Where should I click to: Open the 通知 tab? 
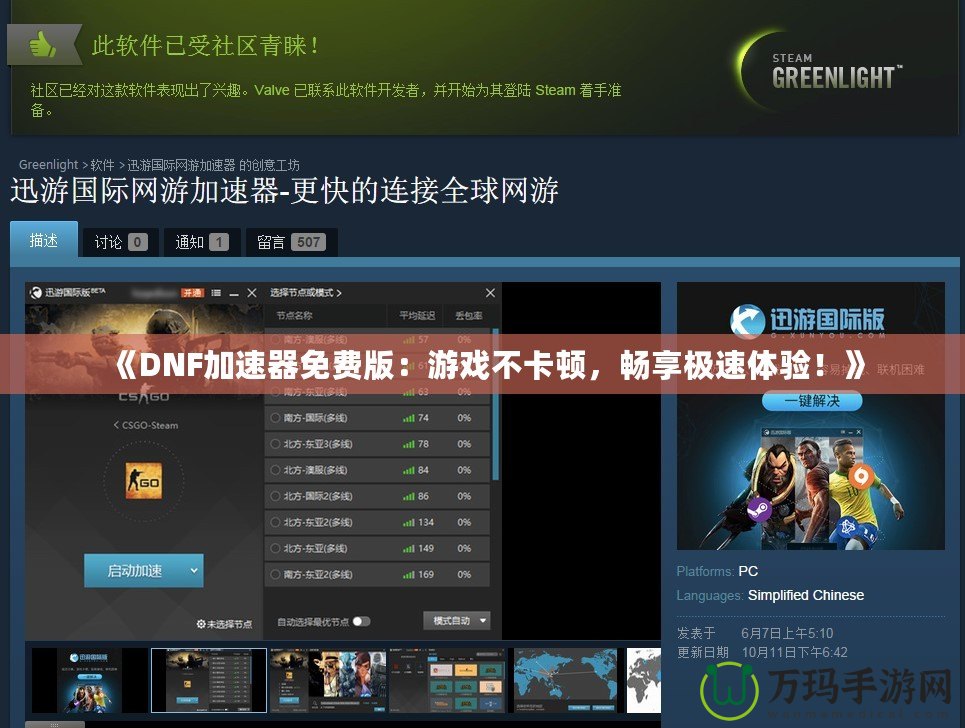pyautogui.click(x=202, y=242)
